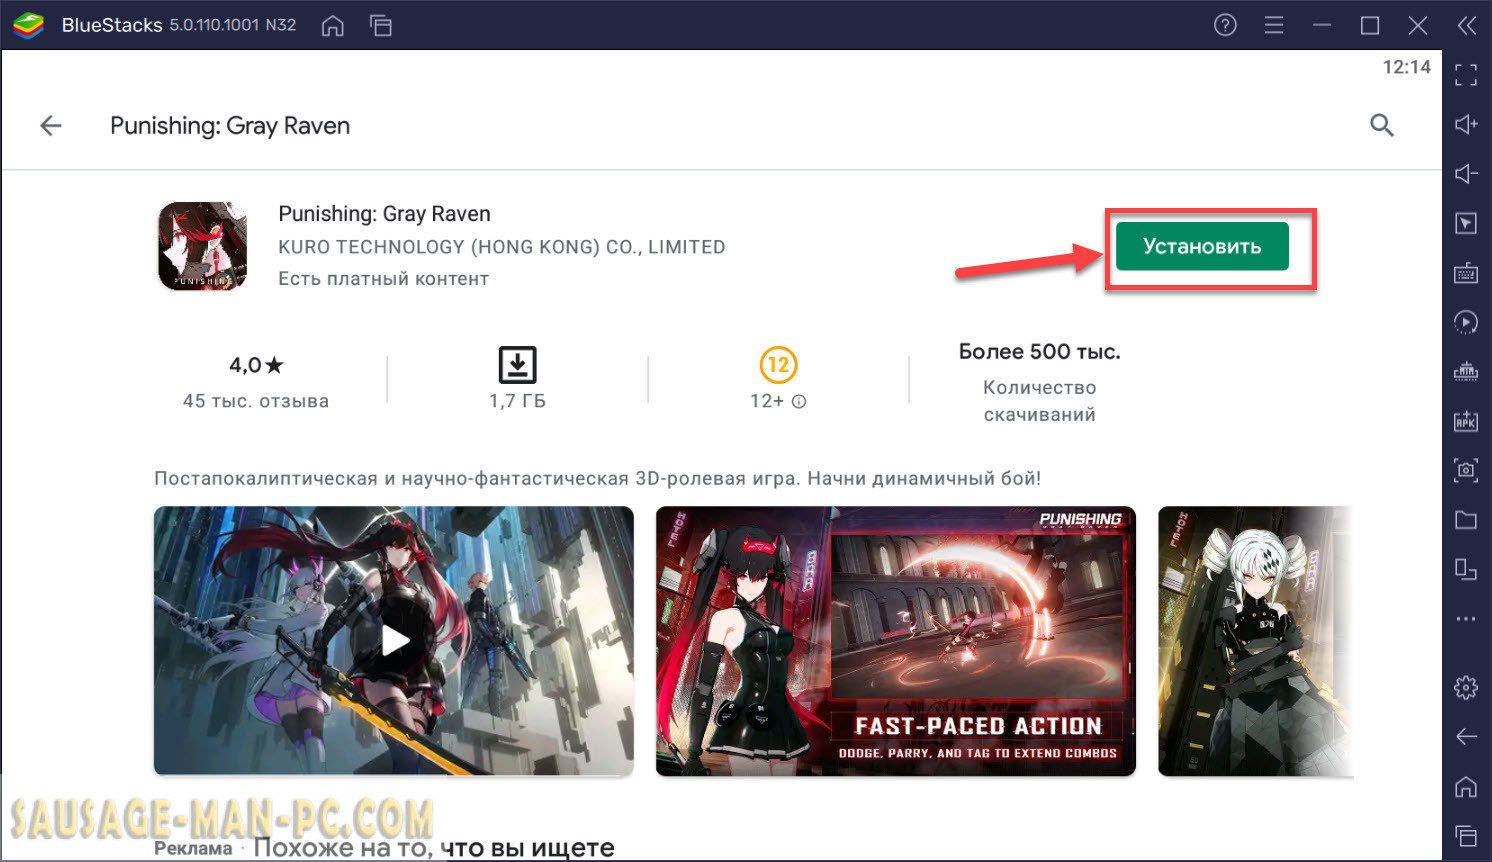Open the BlueStacks help question mark

point(1225,25)
